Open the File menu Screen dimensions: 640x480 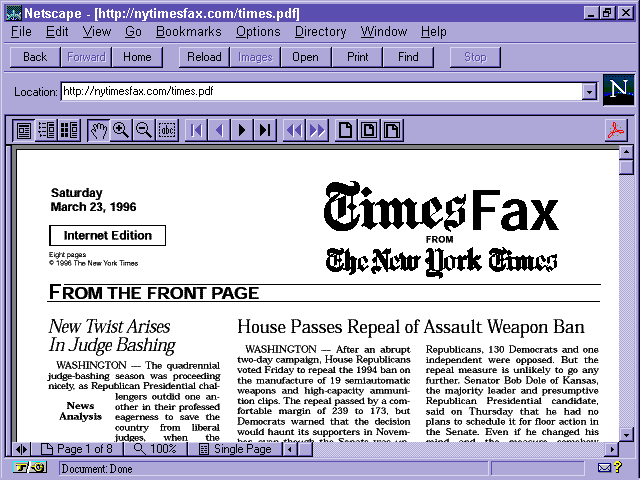(x=21, y=31)
